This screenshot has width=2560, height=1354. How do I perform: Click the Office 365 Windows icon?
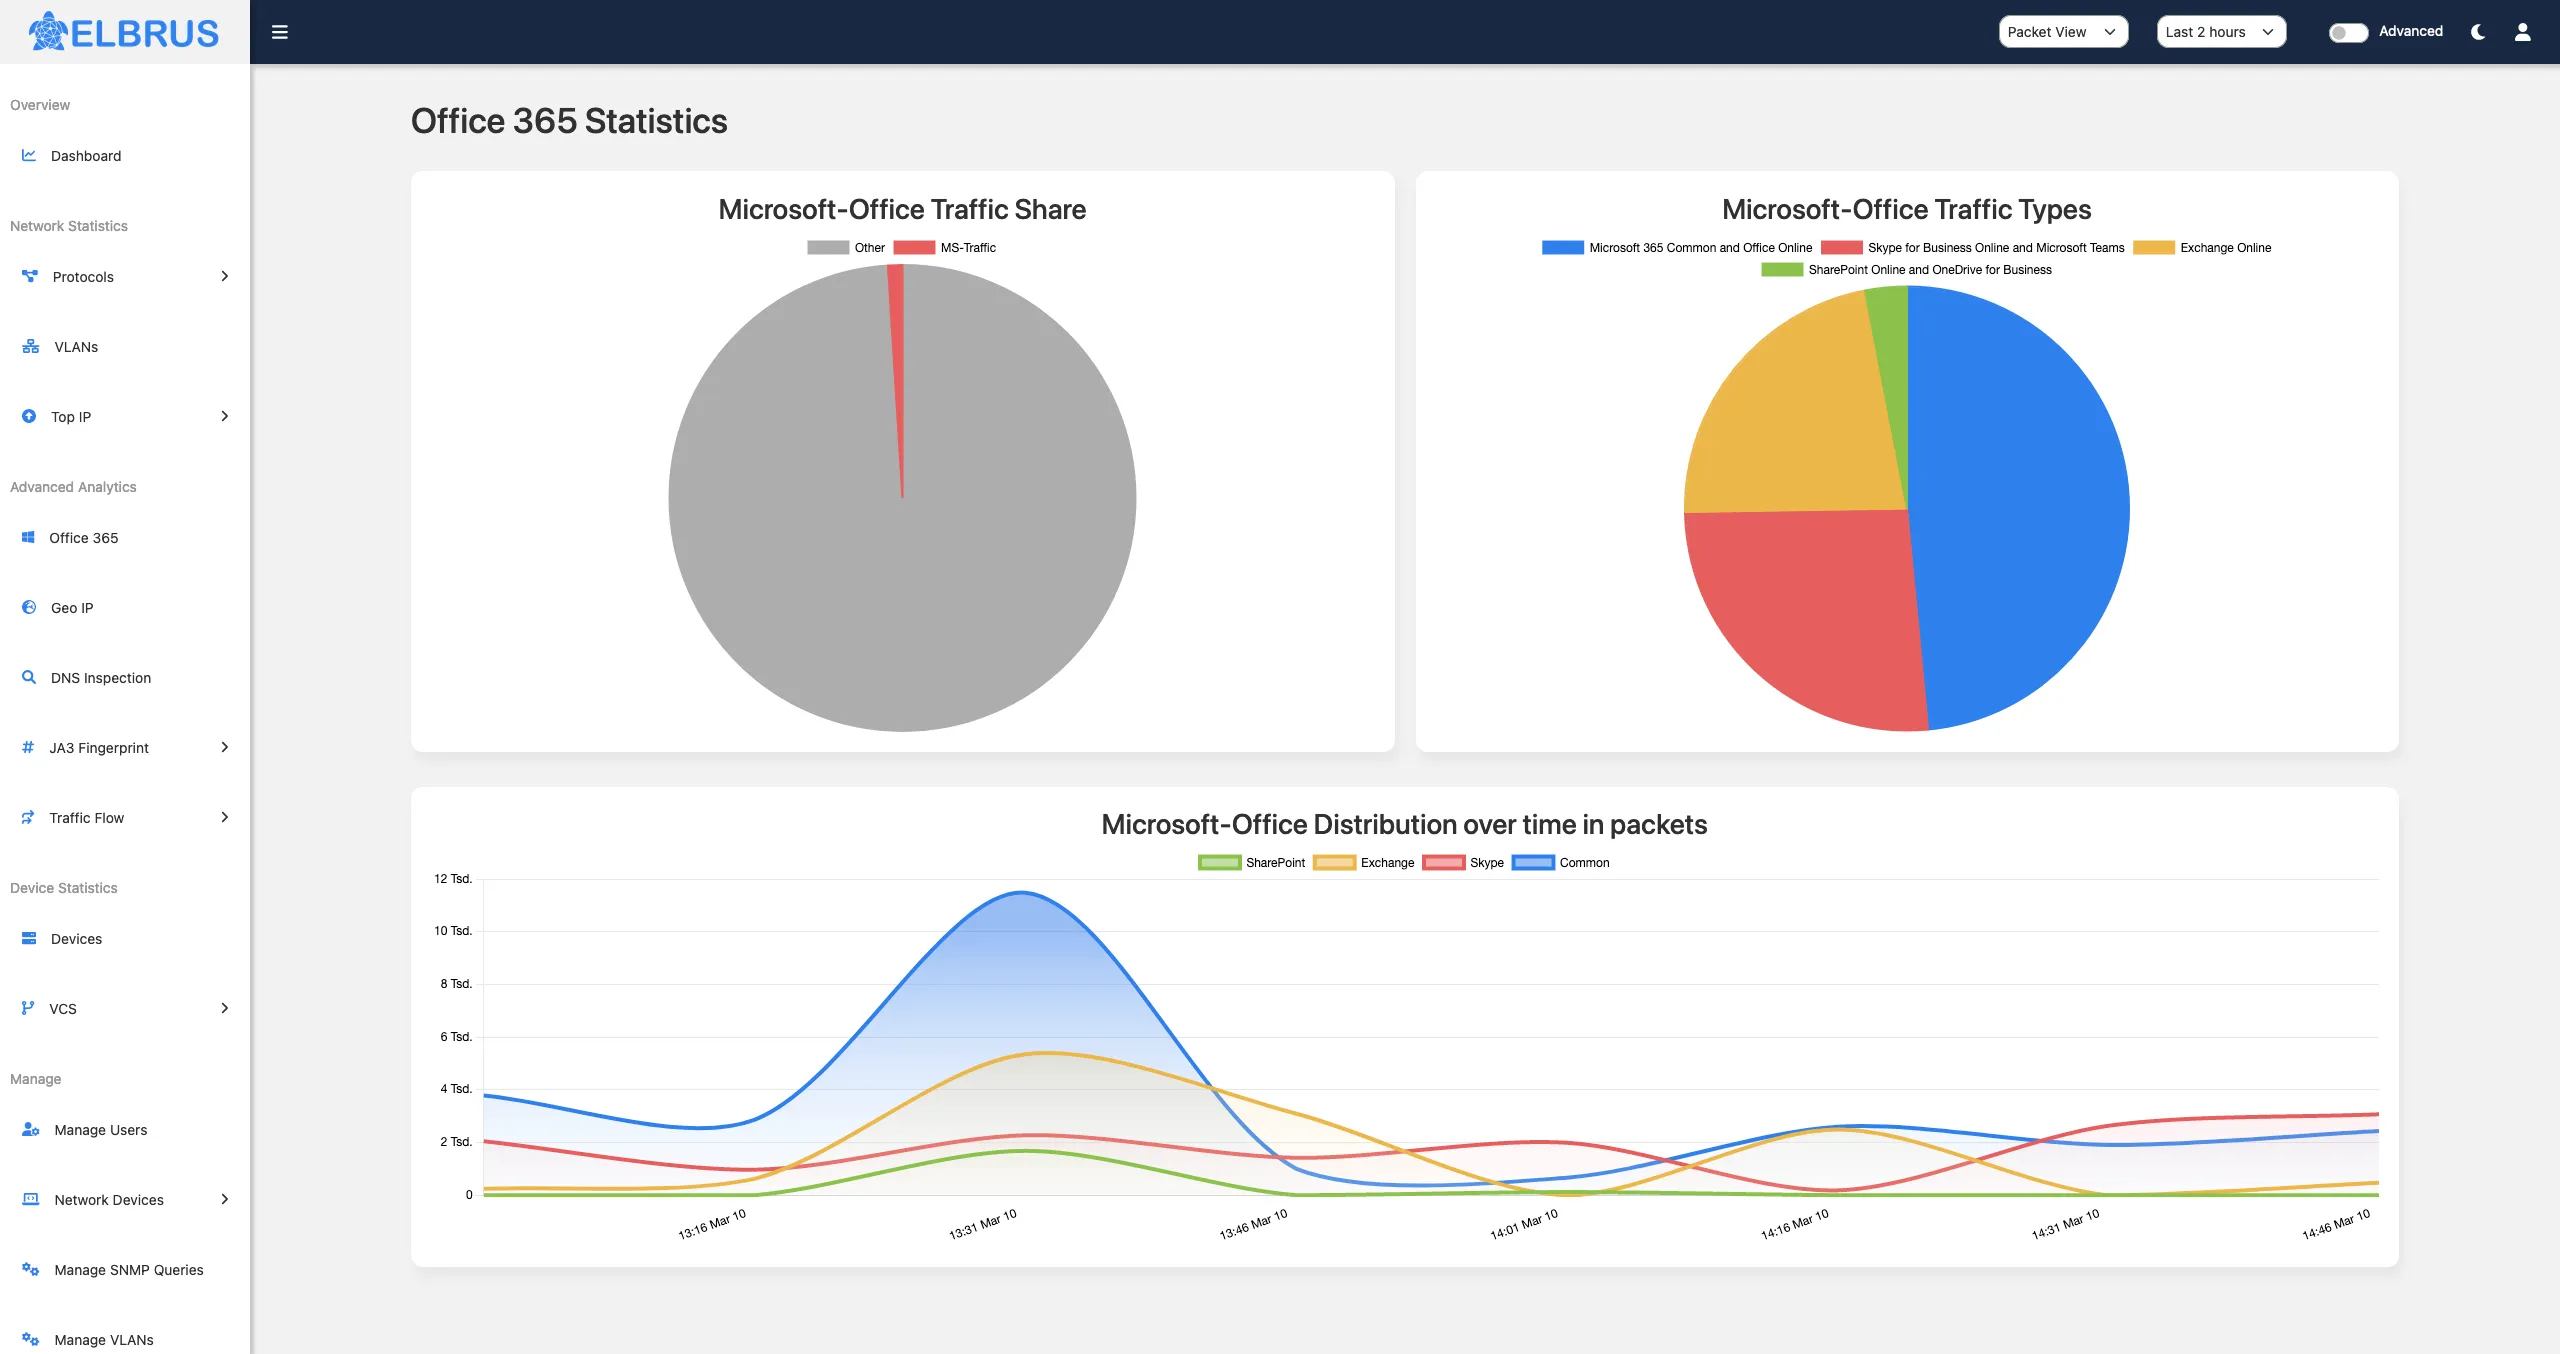coord(28,537)
